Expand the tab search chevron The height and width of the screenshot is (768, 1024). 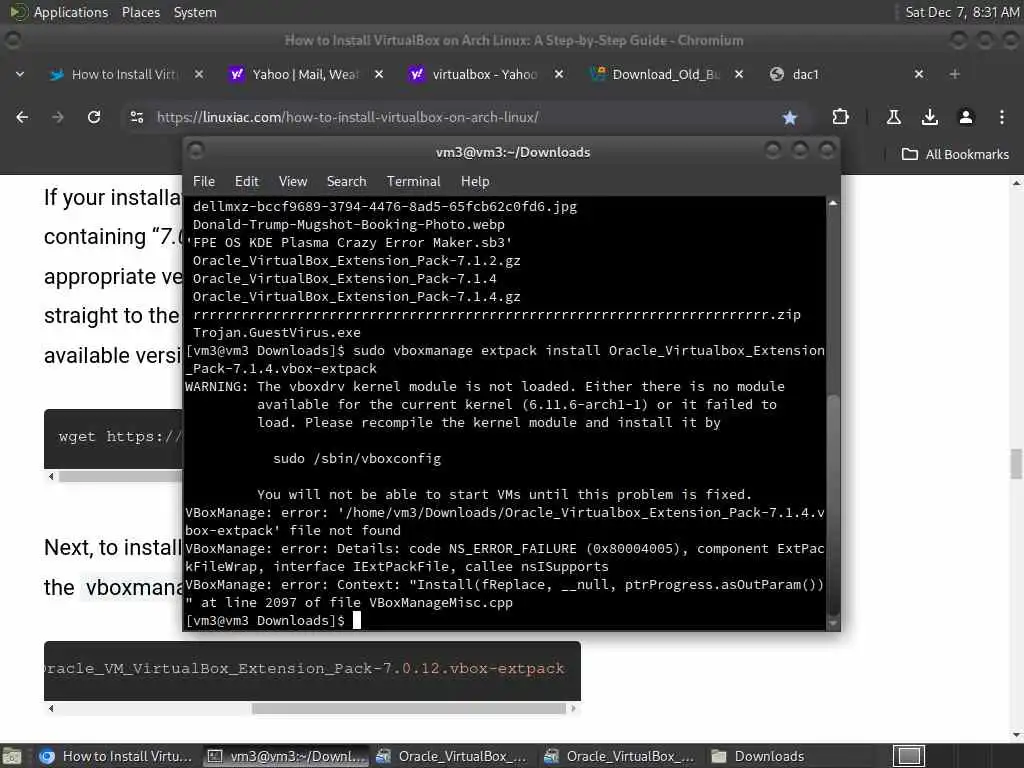coord(20,74)
